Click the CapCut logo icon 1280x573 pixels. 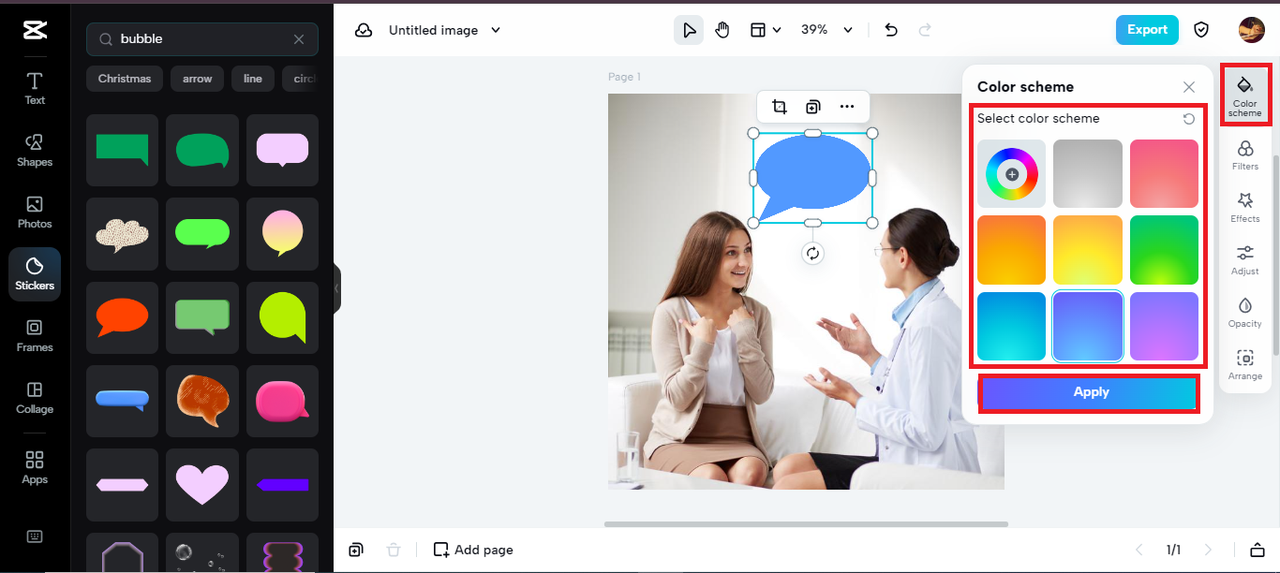[35, 30]
